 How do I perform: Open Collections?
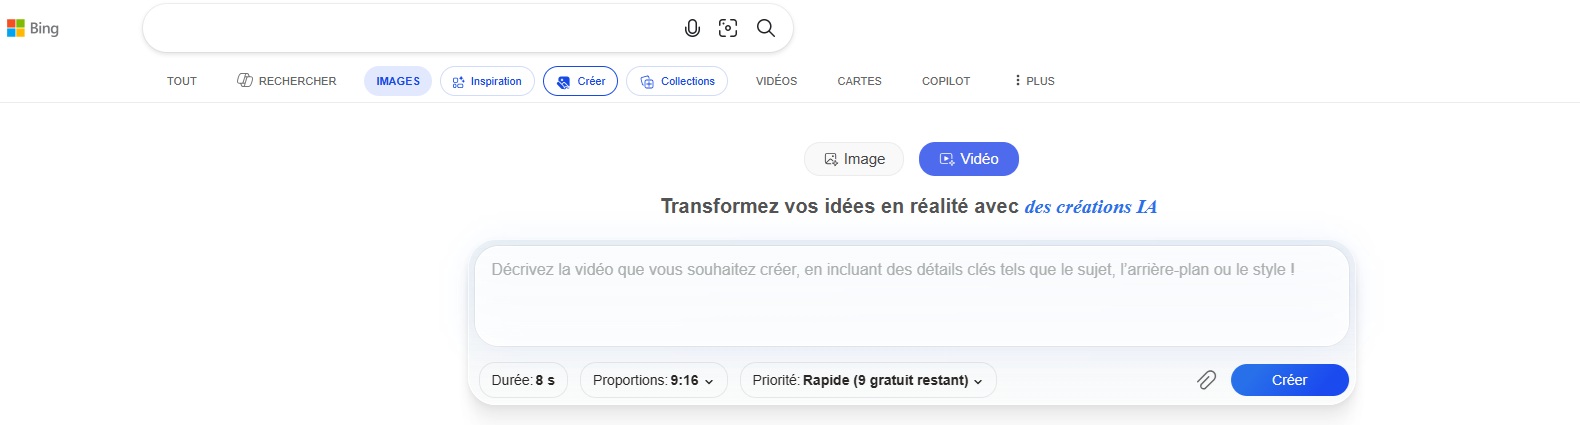(677, 81)
